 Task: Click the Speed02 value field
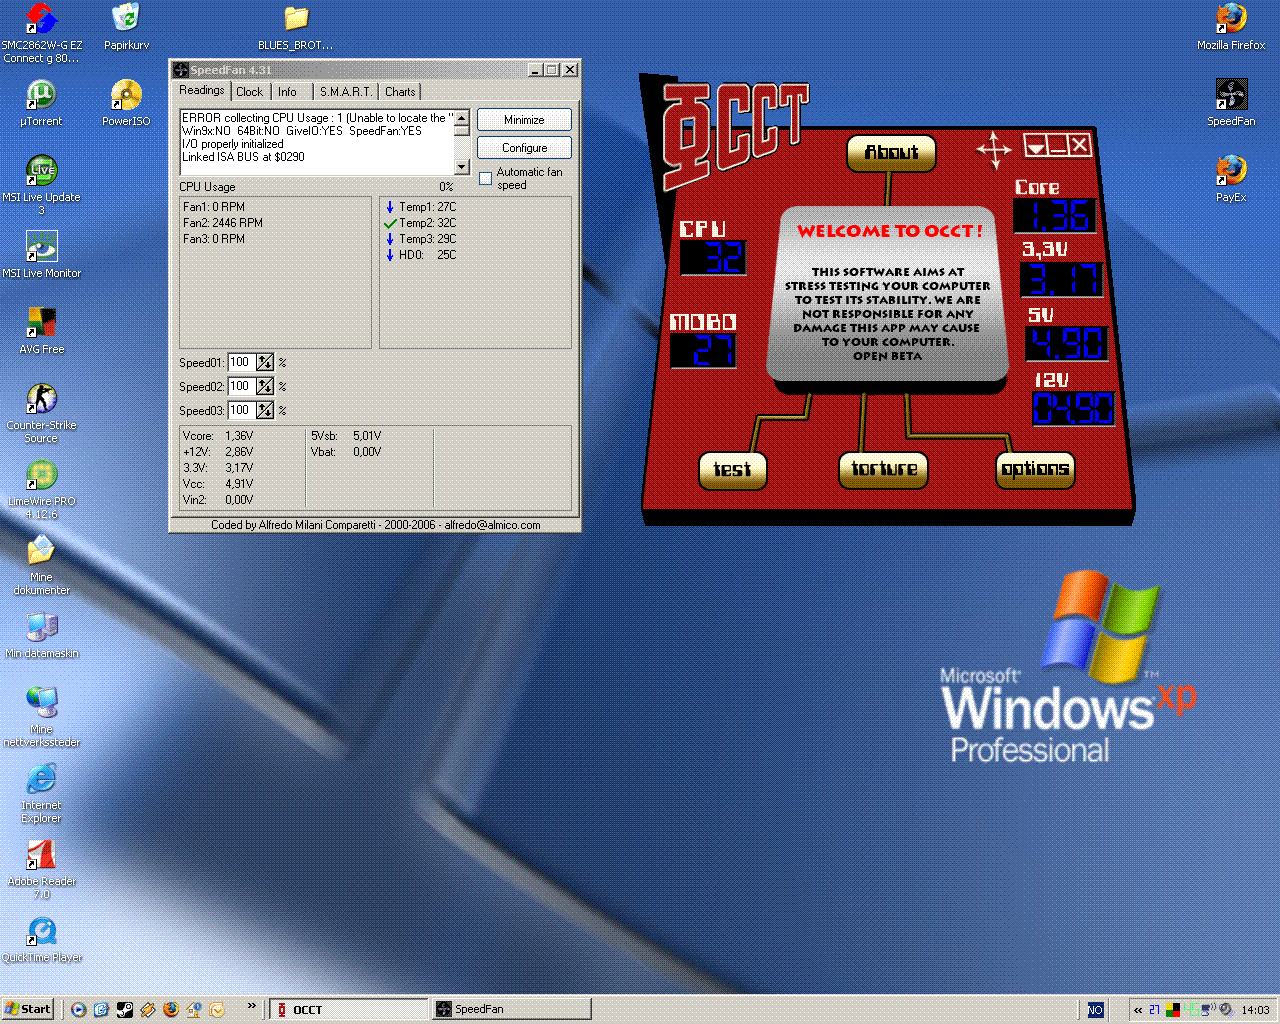[x=241, y=386]
